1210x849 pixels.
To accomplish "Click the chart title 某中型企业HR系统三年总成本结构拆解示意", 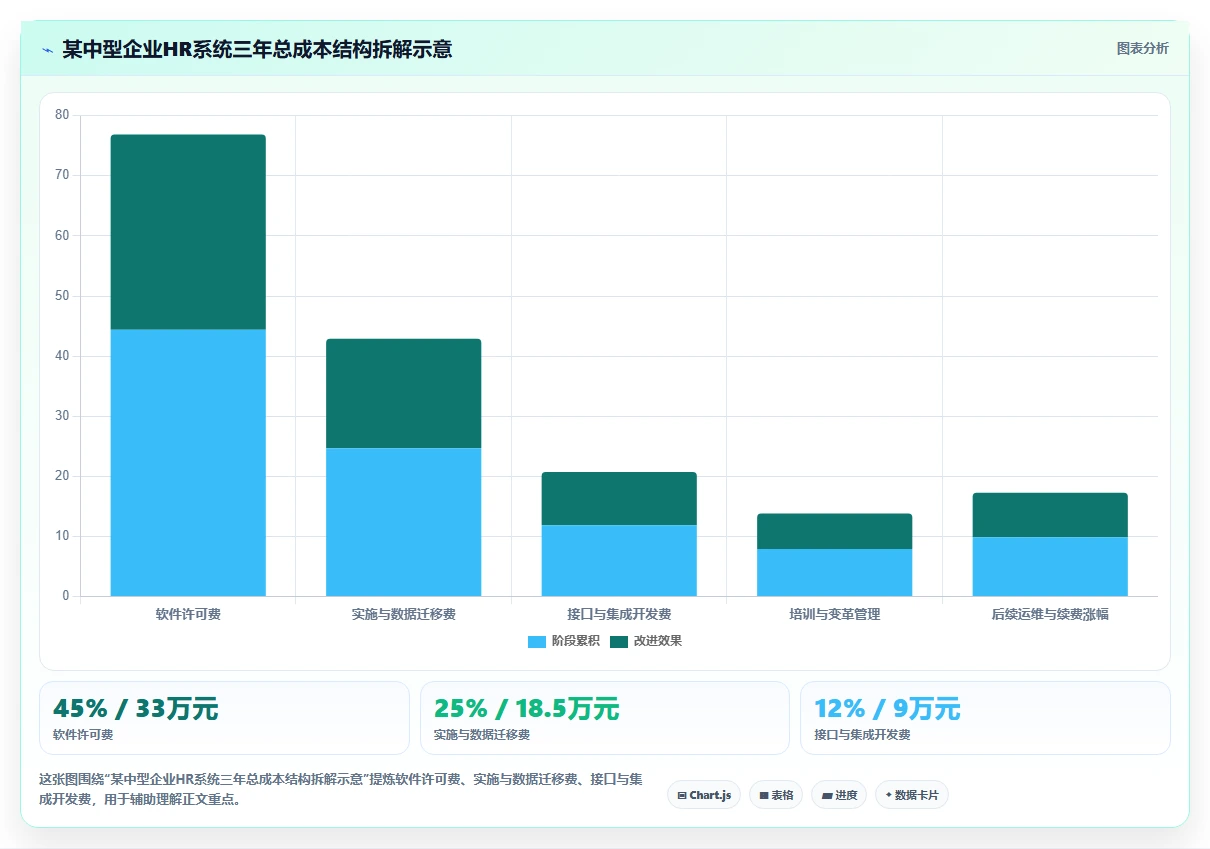I will (257, 49).
